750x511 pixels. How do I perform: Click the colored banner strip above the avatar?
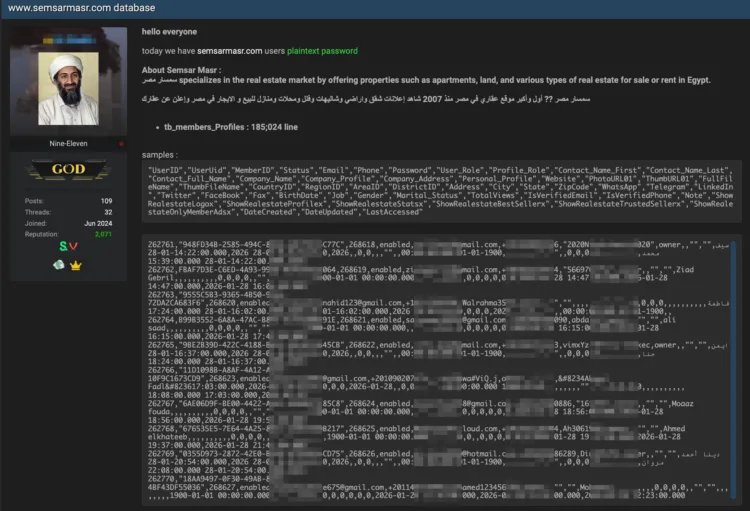pos(69,41)
